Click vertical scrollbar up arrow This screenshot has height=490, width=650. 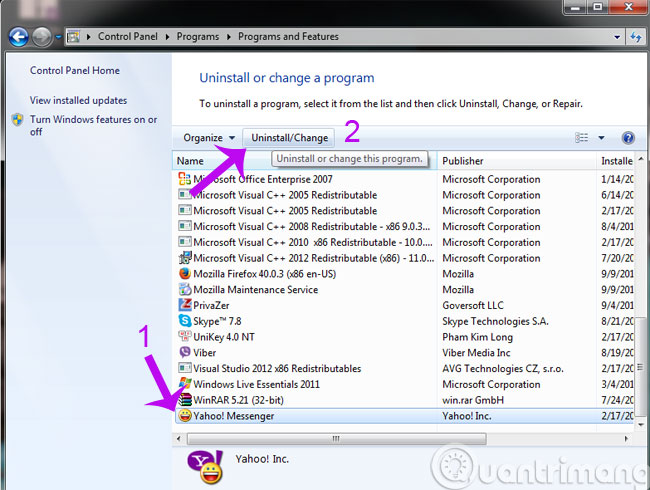640,159
